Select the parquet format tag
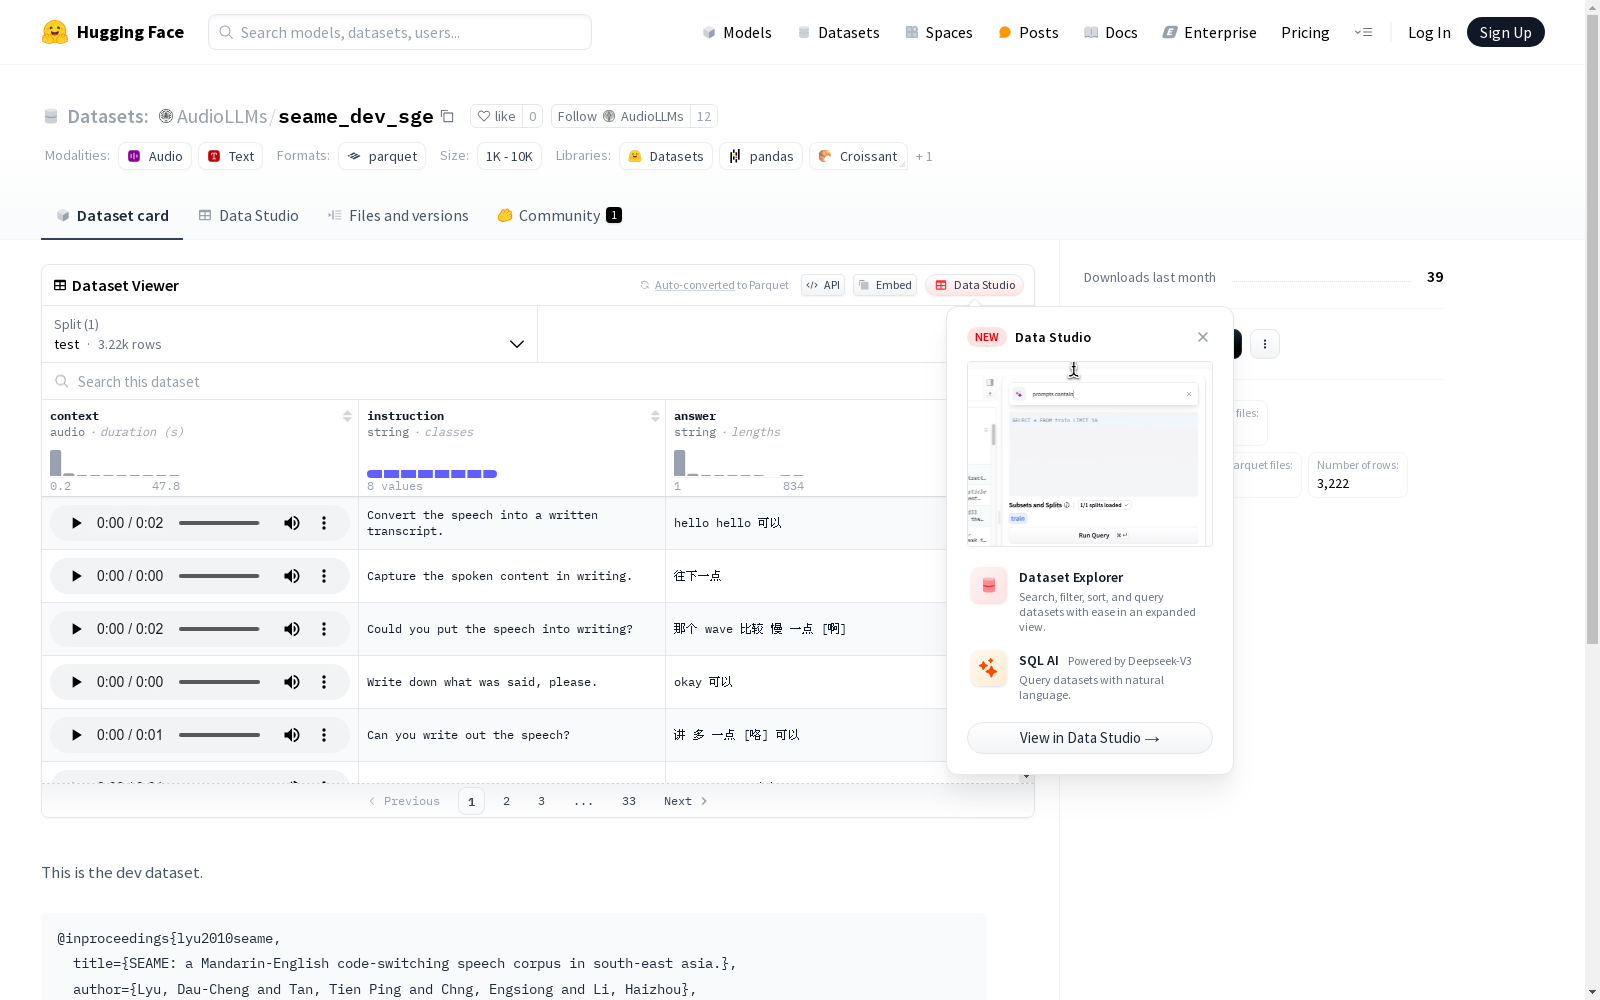The image size is (1600, 1000). (382, 156)
